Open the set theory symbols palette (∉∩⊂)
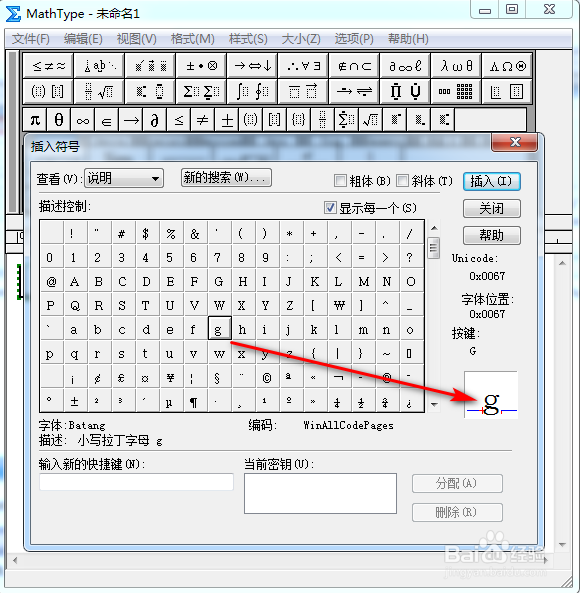 pyautogui.click(x=354, y=66)
